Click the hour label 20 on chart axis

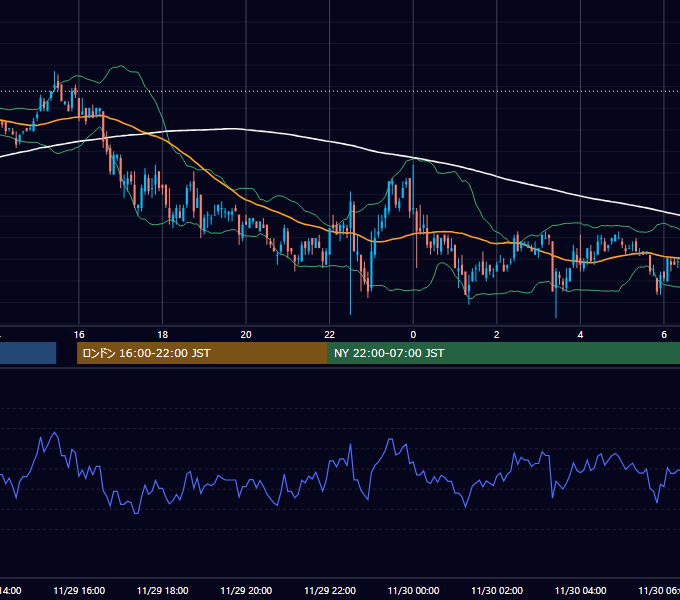pyautogui.click(x=246, y=335)
